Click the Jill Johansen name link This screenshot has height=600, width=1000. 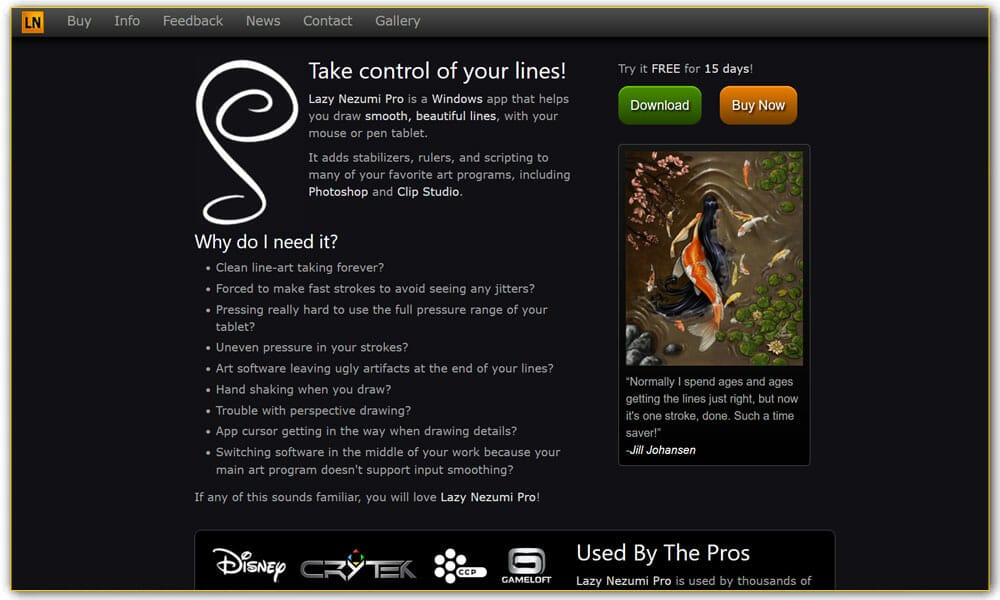coord(661,450)
